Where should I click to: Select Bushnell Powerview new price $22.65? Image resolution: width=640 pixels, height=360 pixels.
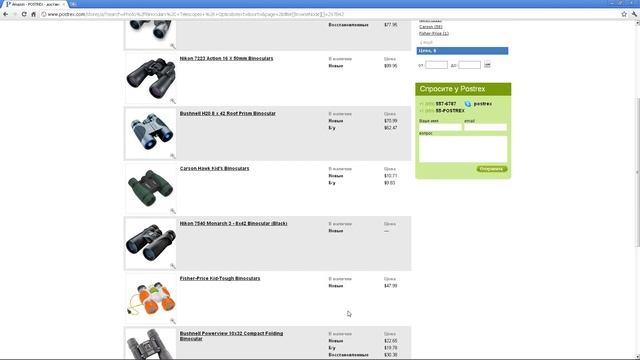tap(391, 341)
